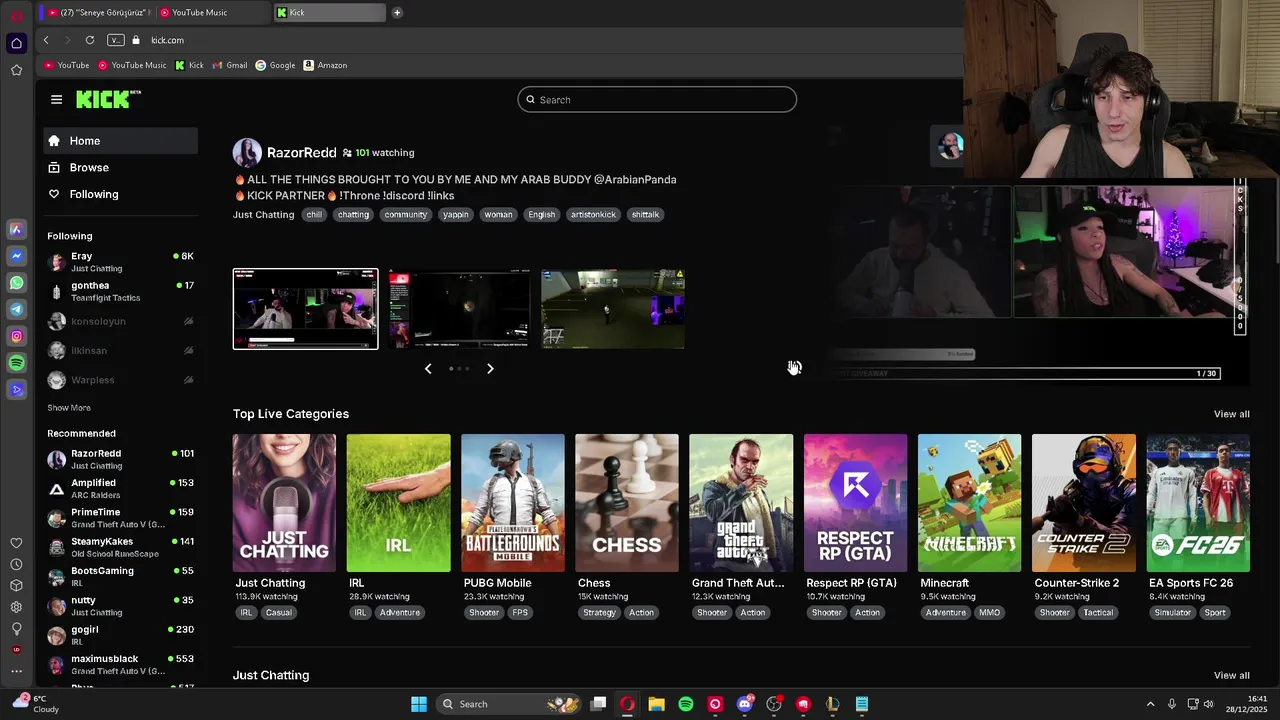
Task: Open maximusblack in Recommended list
Action: [120, 665]
